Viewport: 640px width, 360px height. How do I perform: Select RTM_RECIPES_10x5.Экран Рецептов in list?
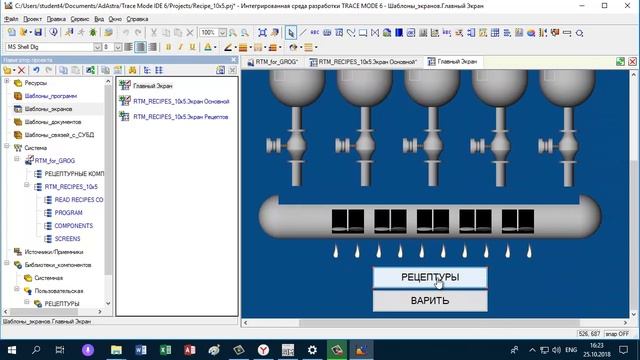pos(180,117)
